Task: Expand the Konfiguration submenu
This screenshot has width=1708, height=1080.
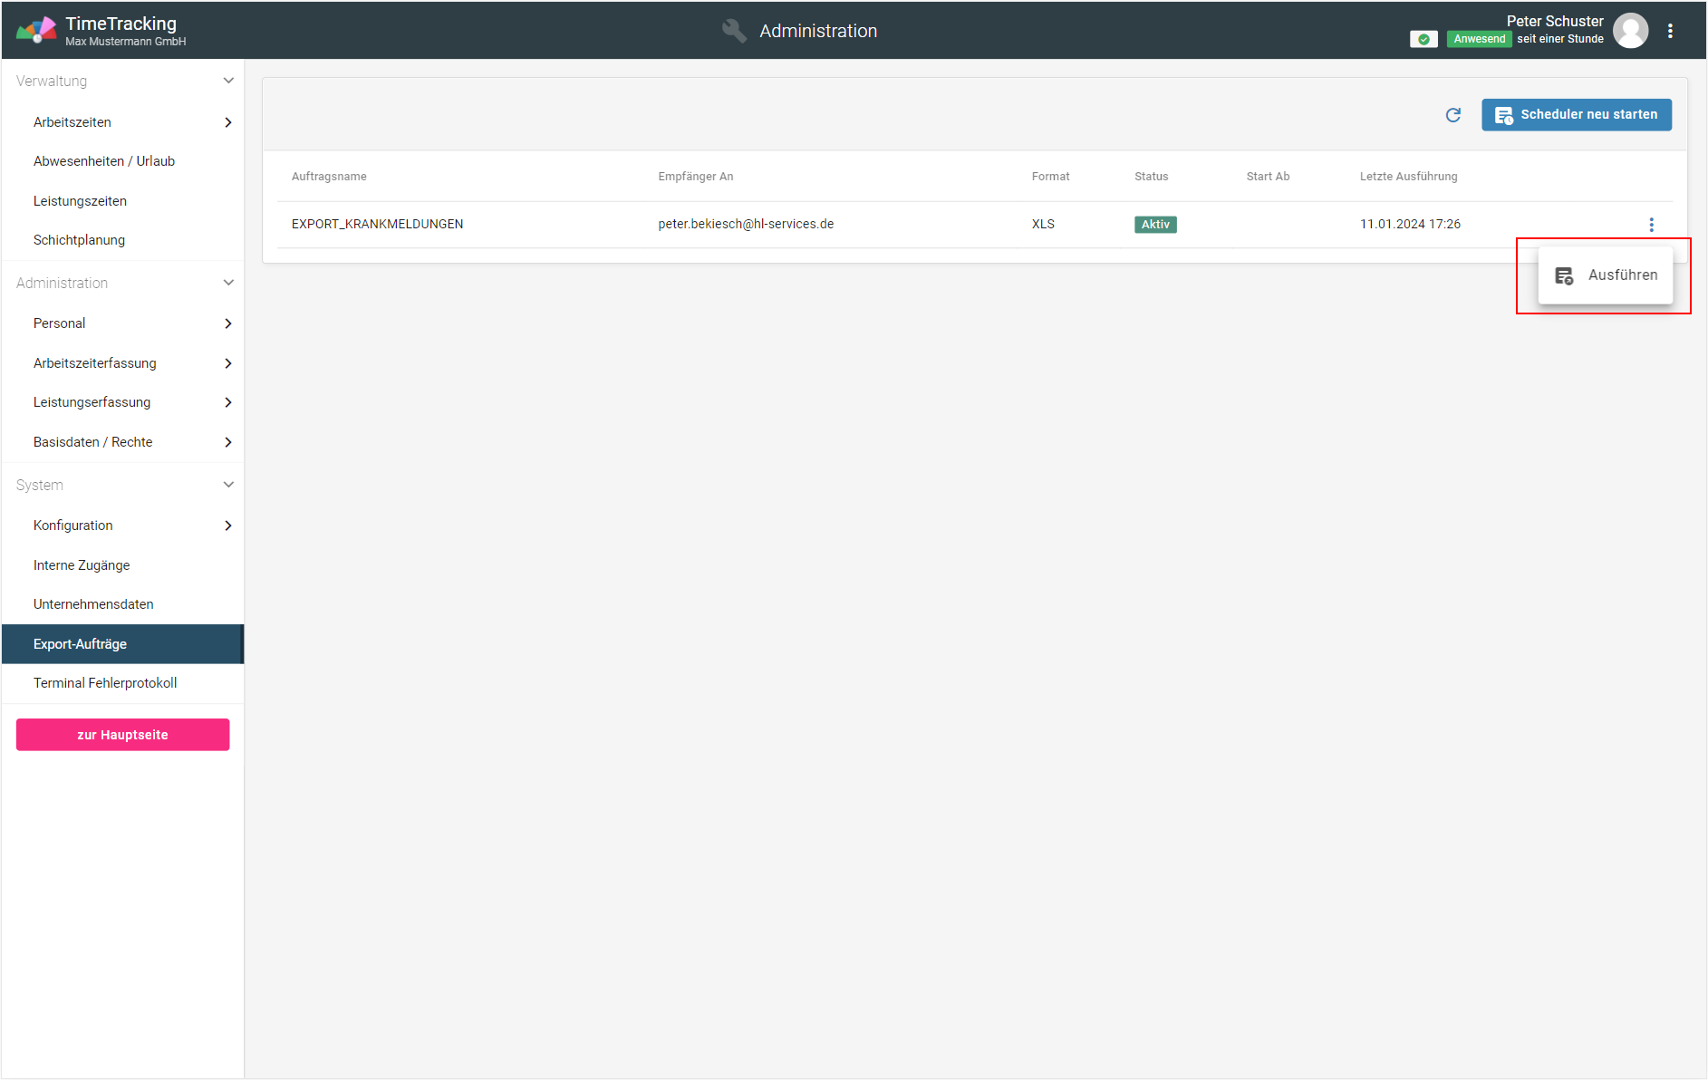Action: pyautogui.click(x=228, y=526)
